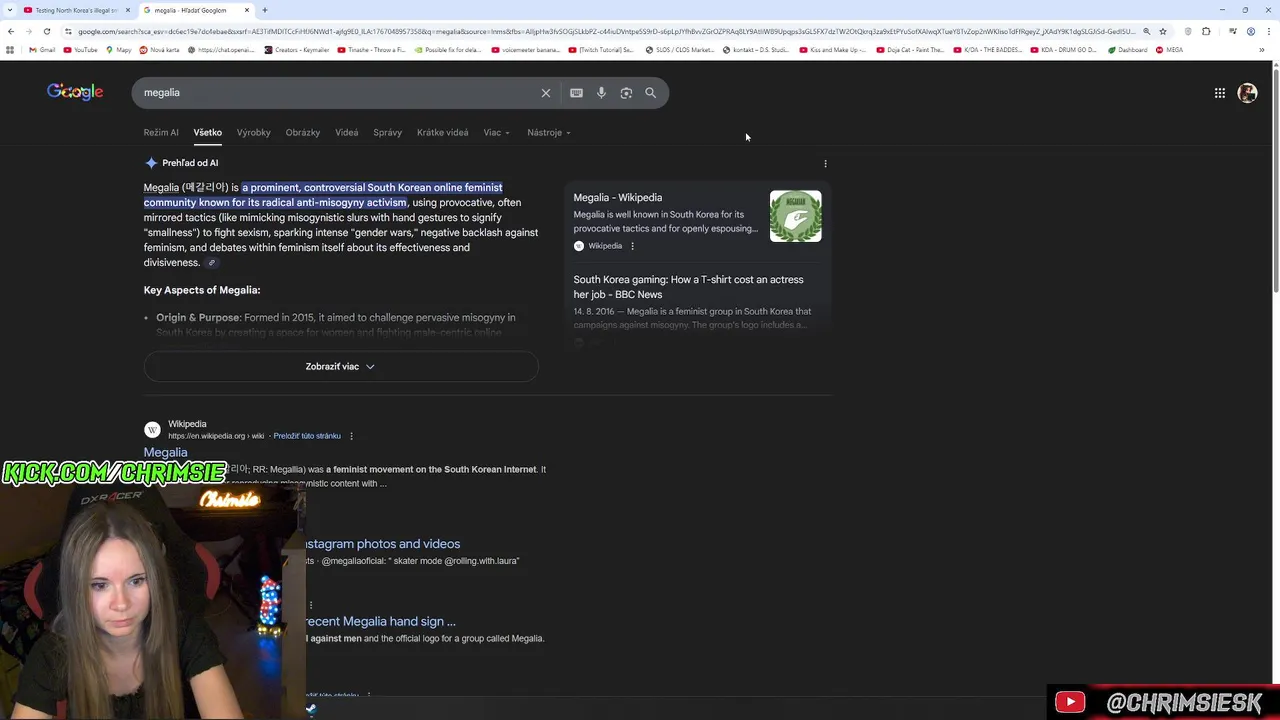Open the Nástroje dropdown
The image size is (1280, 720).
[549, 132]
